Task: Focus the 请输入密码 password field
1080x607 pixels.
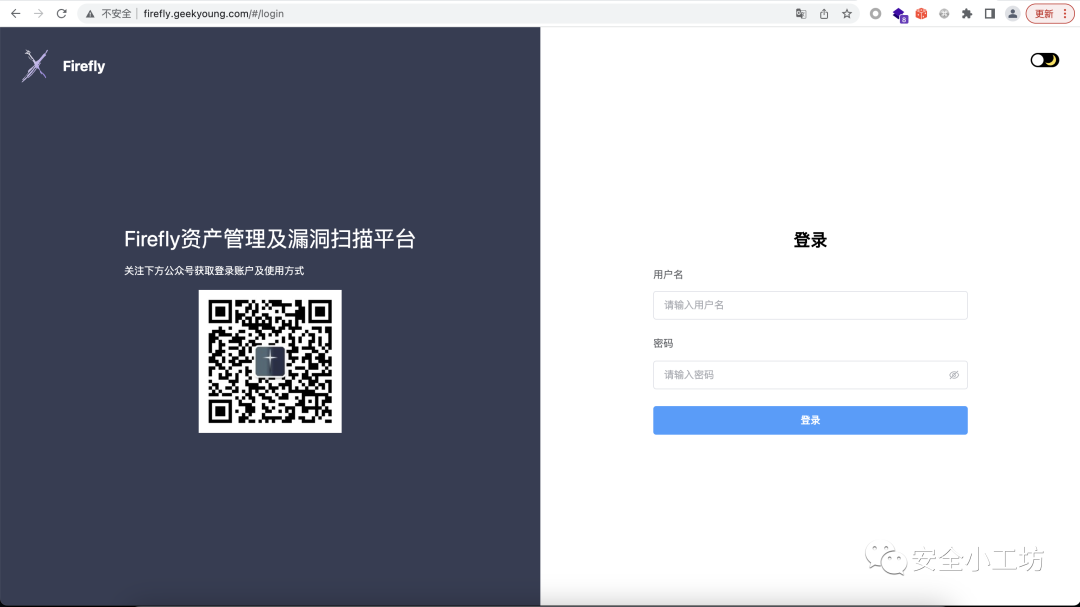Action: [x=810, y=375]
